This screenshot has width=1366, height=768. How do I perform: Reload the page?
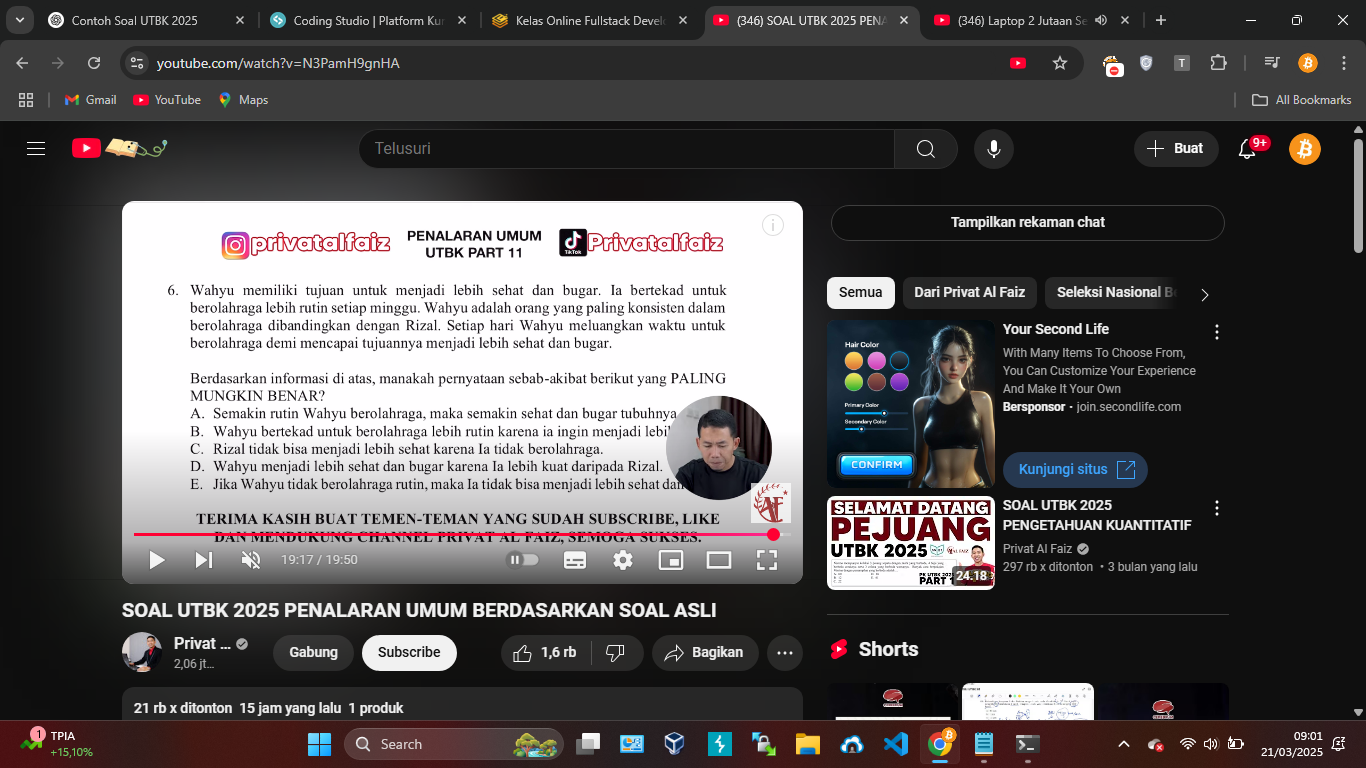point(94,63)
